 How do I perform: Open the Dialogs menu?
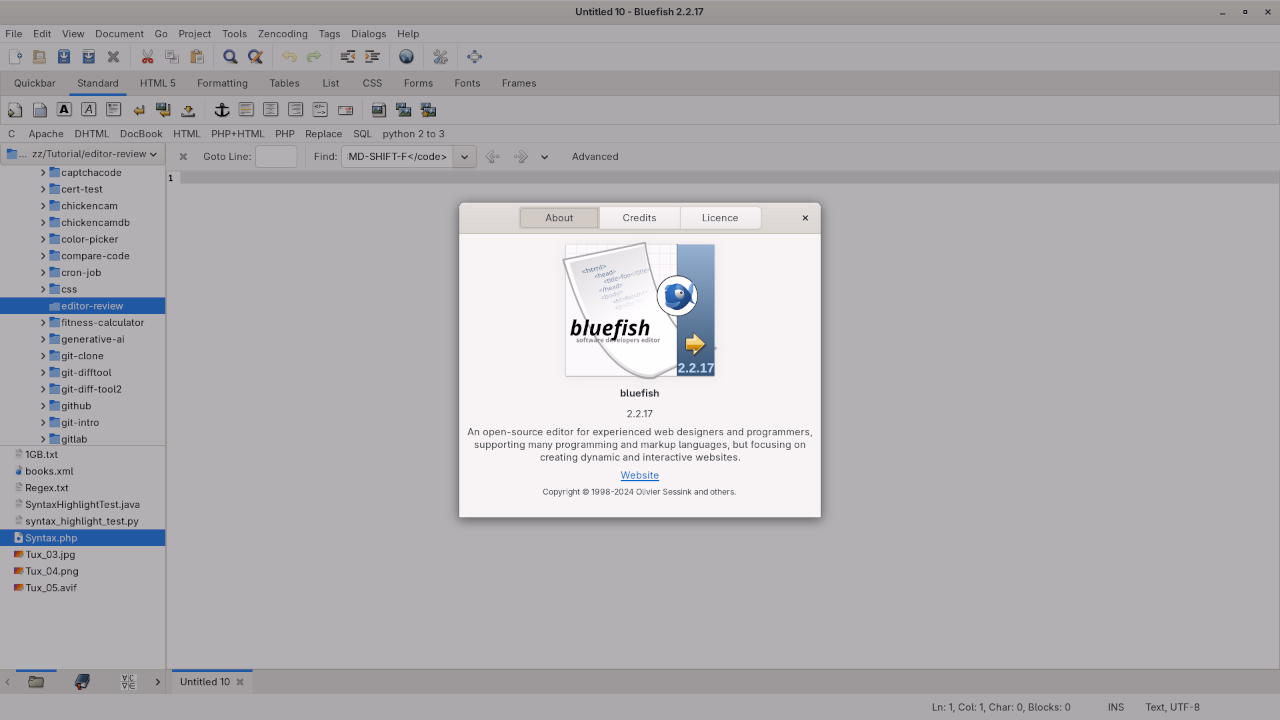tap(368, 34)
